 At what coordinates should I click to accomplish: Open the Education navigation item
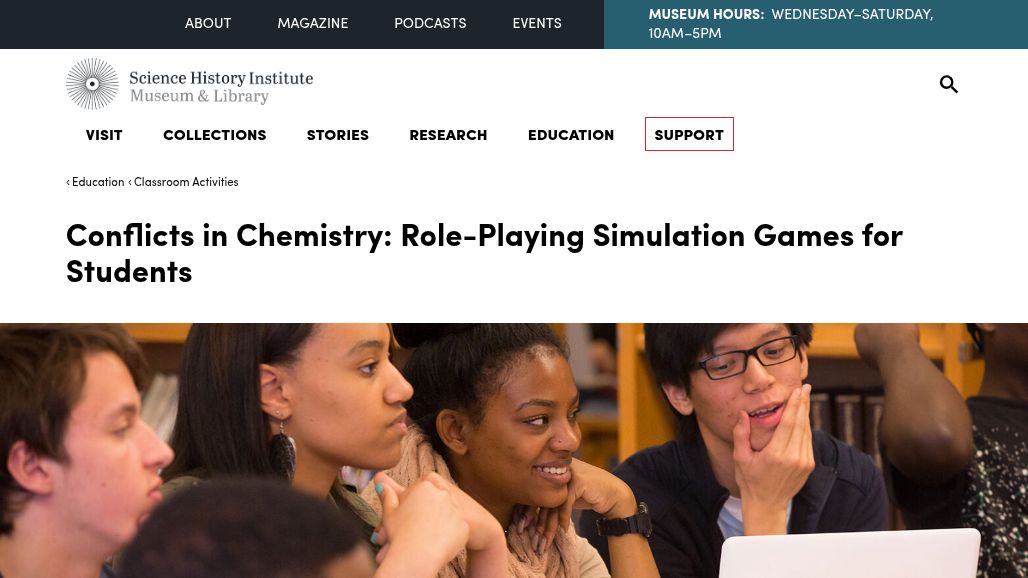tap(571, 135)
